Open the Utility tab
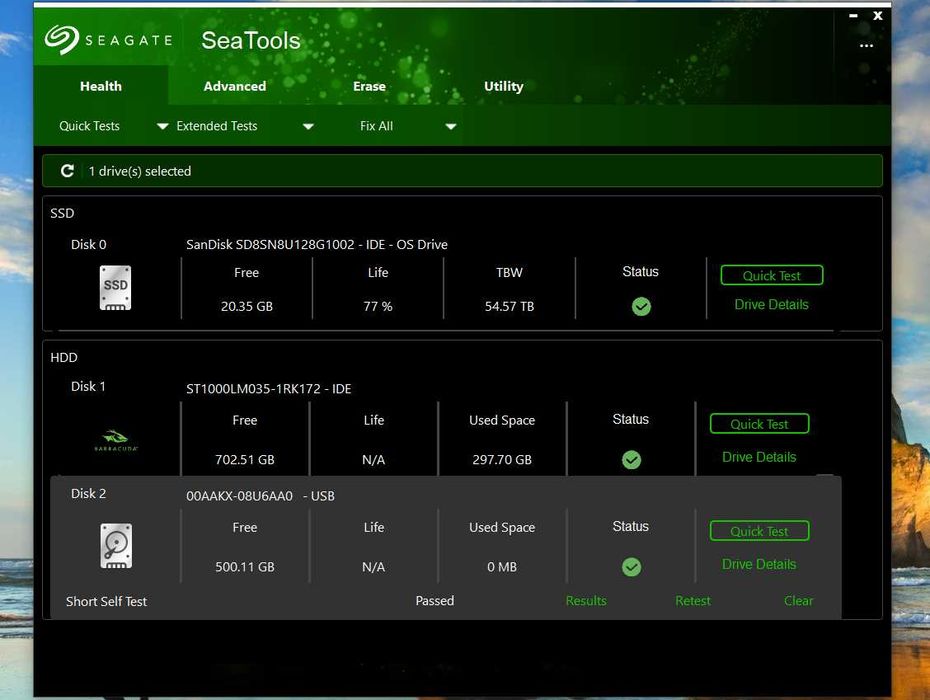Viewport: 930px width, 700px height. (x=504, y=86)
